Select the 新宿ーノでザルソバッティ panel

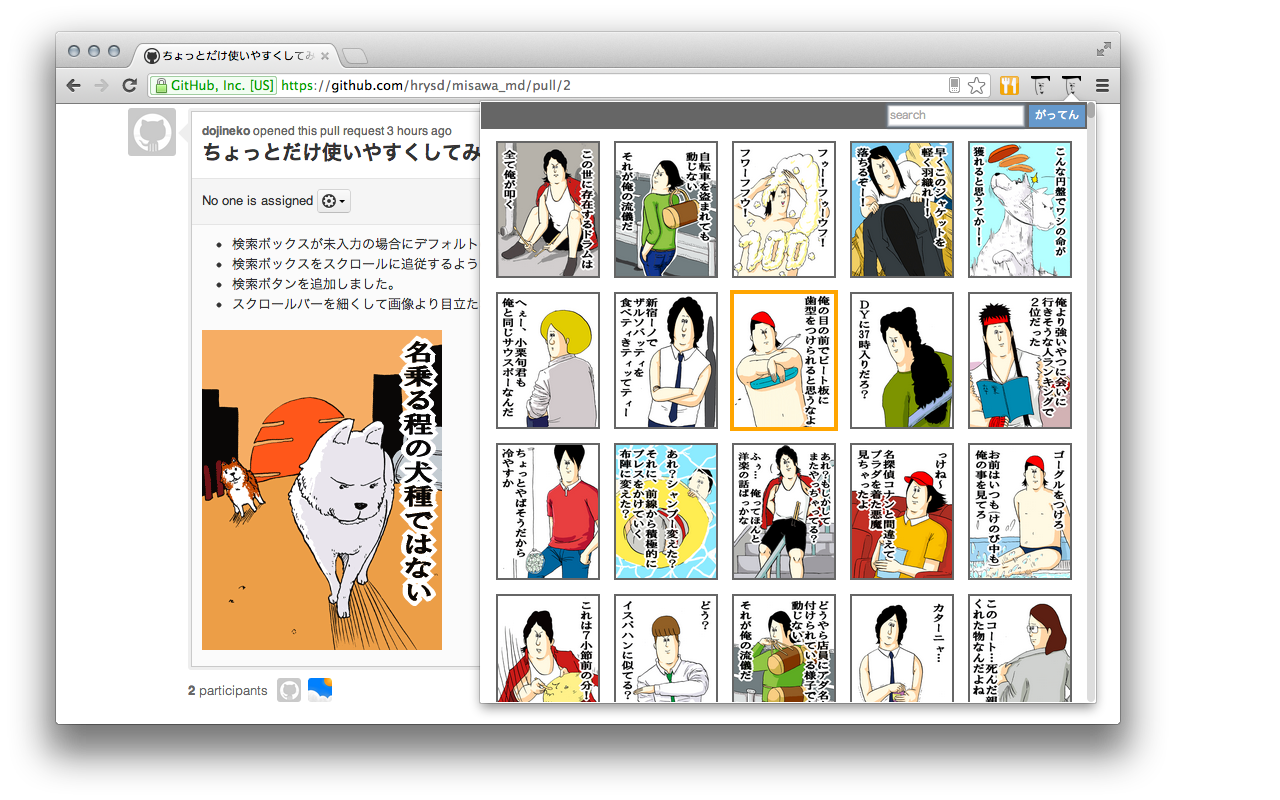tap(666, 360)
